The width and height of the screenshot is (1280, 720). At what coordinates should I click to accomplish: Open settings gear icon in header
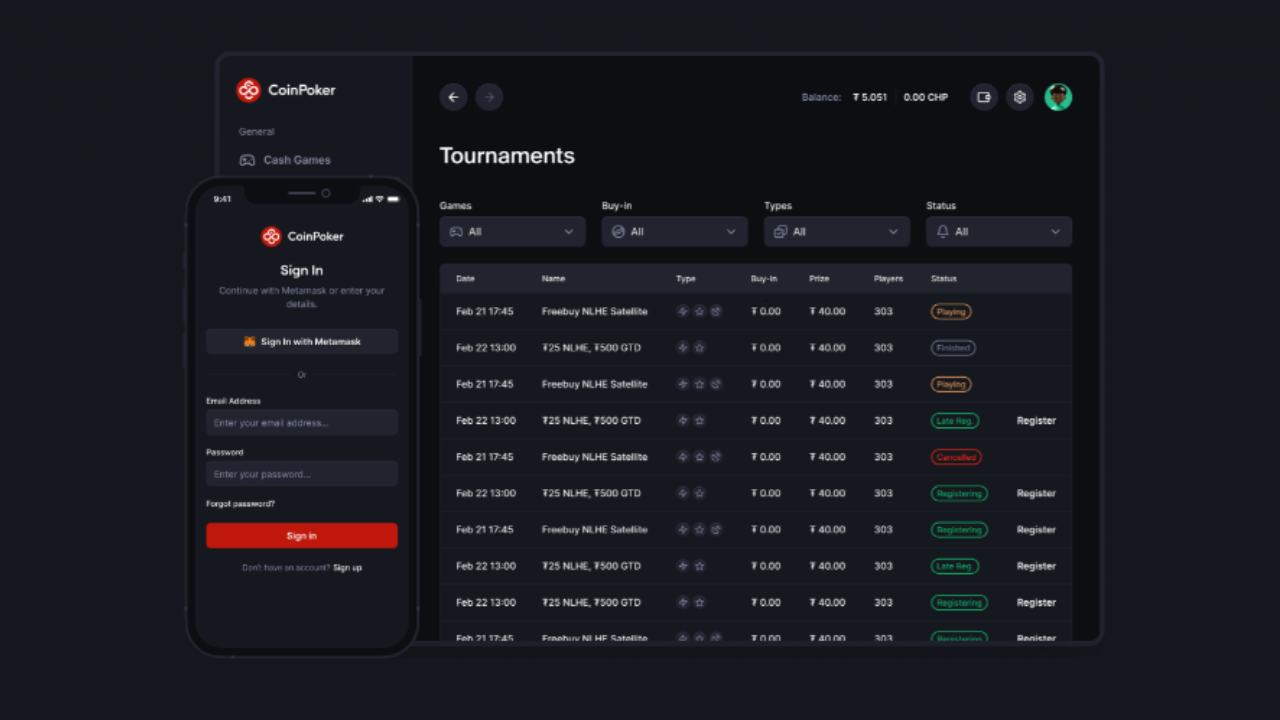click(x=1020, y=97)
